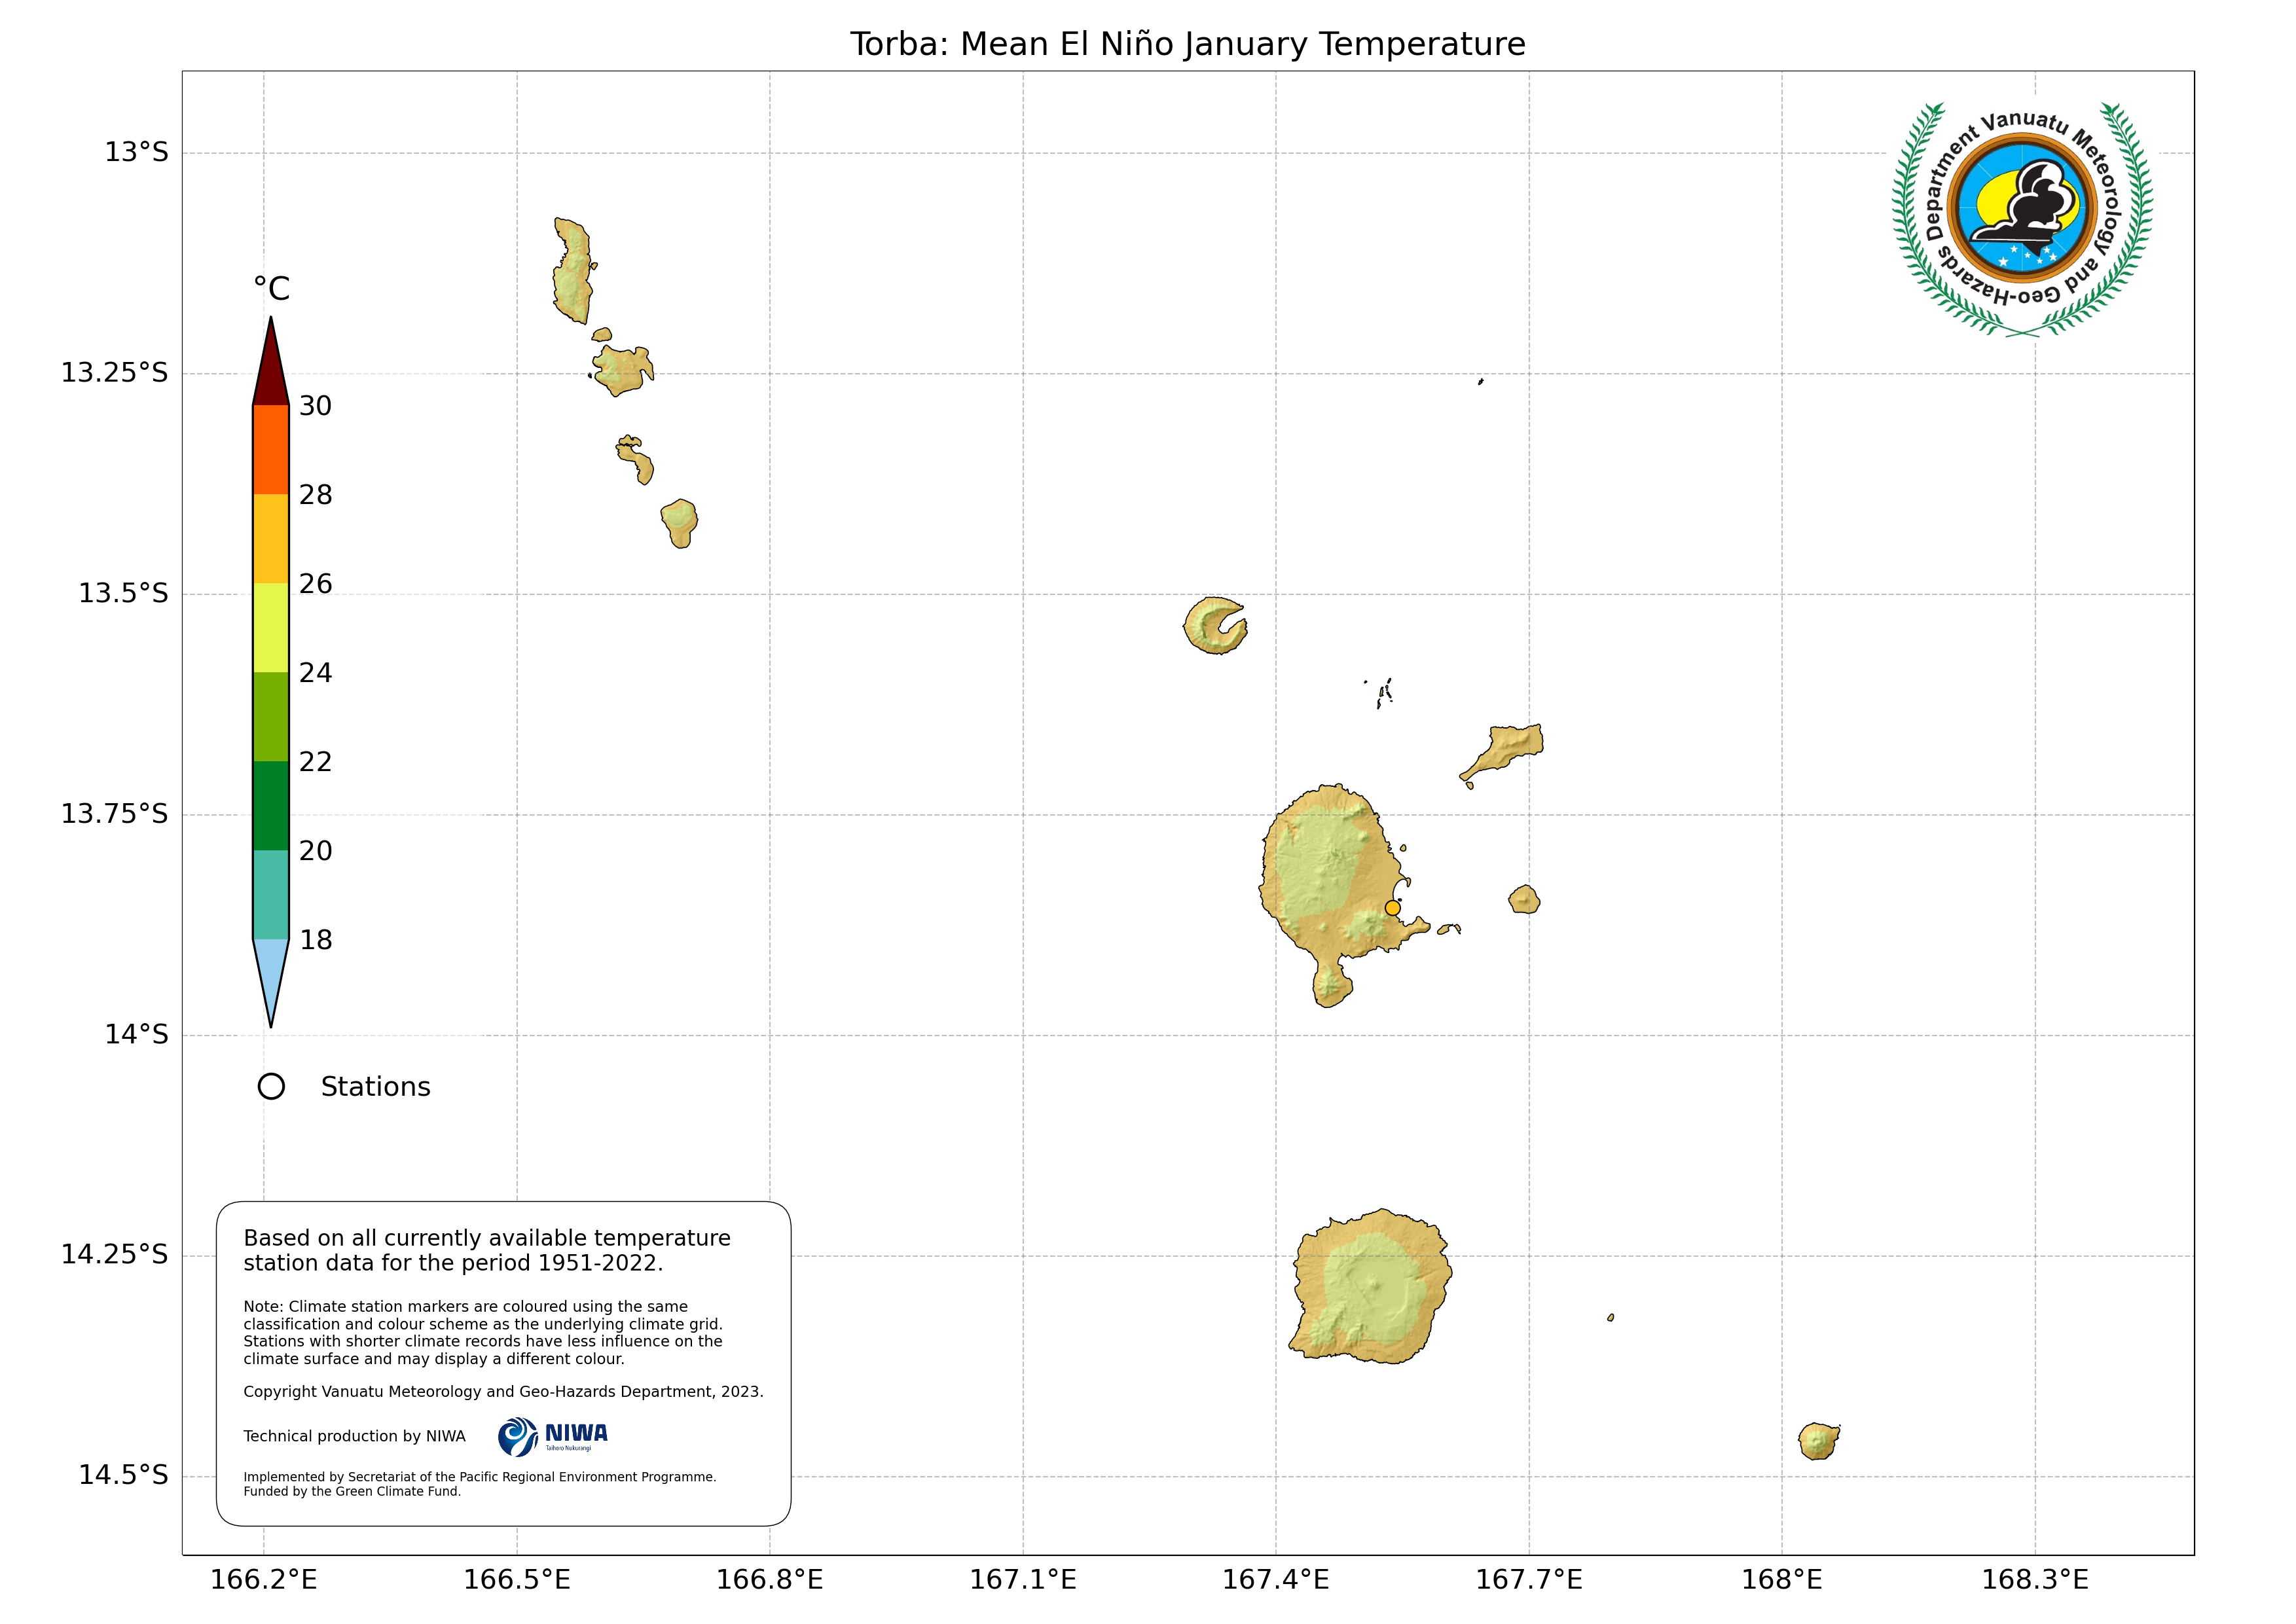Click the °C unit label above the colorbar

pos(271,289)
